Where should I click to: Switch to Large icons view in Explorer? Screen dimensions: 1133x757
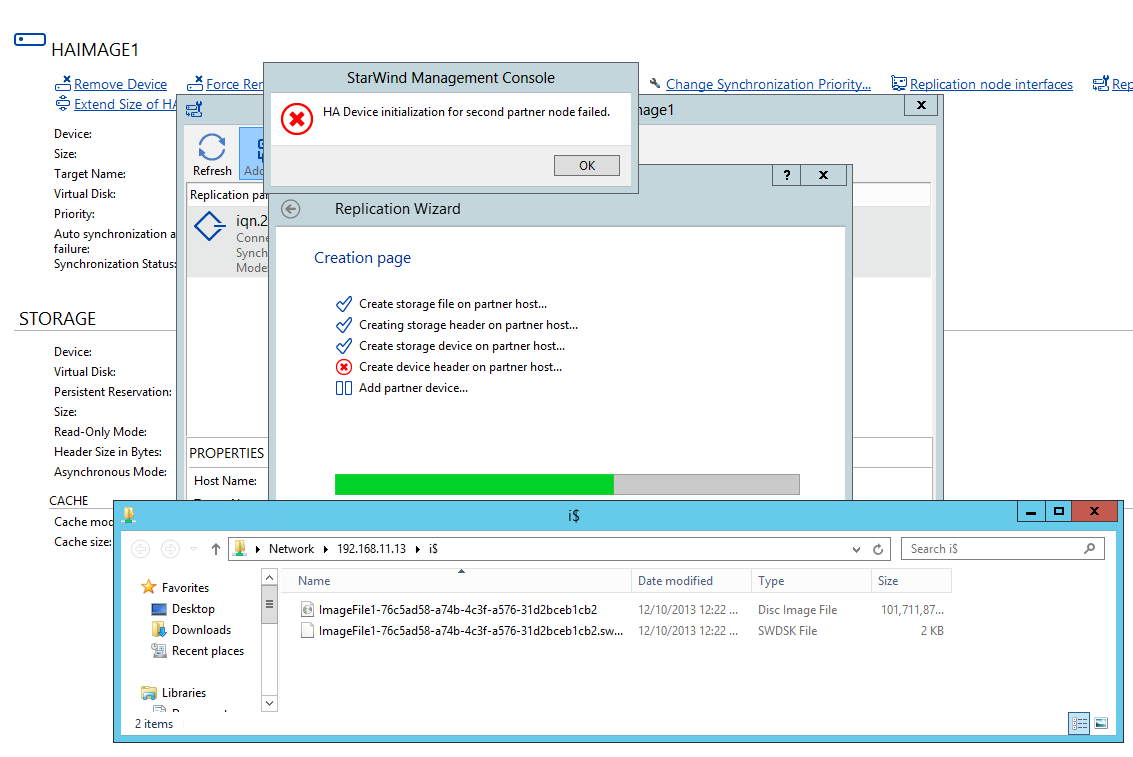coord(1101,723)
